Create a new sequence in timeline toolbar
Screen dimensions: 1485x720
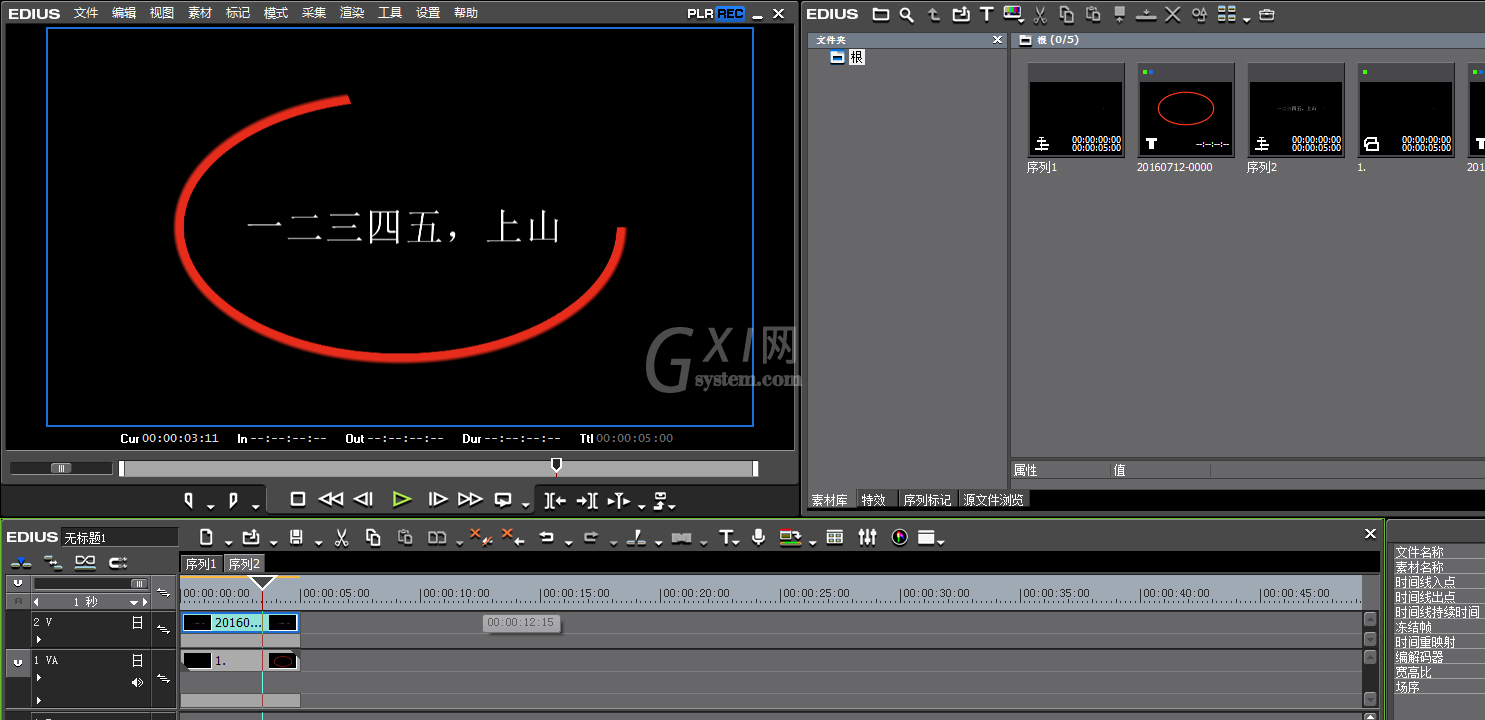point(206,537)
